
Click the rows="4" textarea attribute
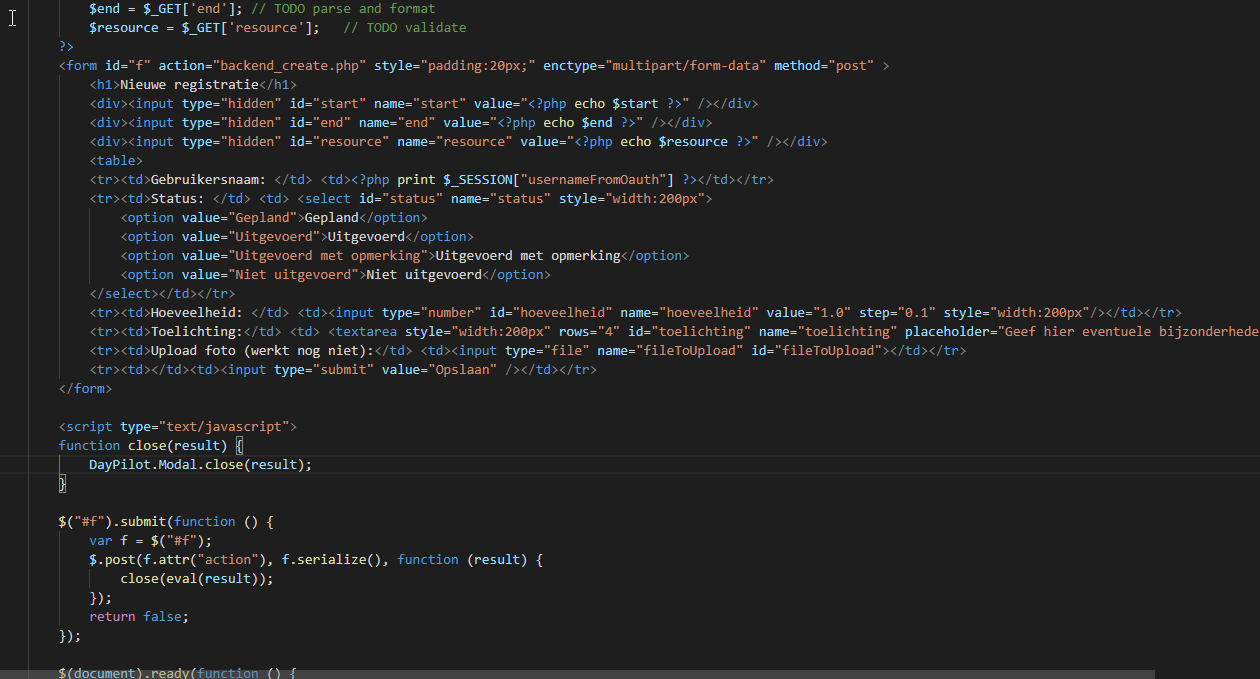coord(589,331)
